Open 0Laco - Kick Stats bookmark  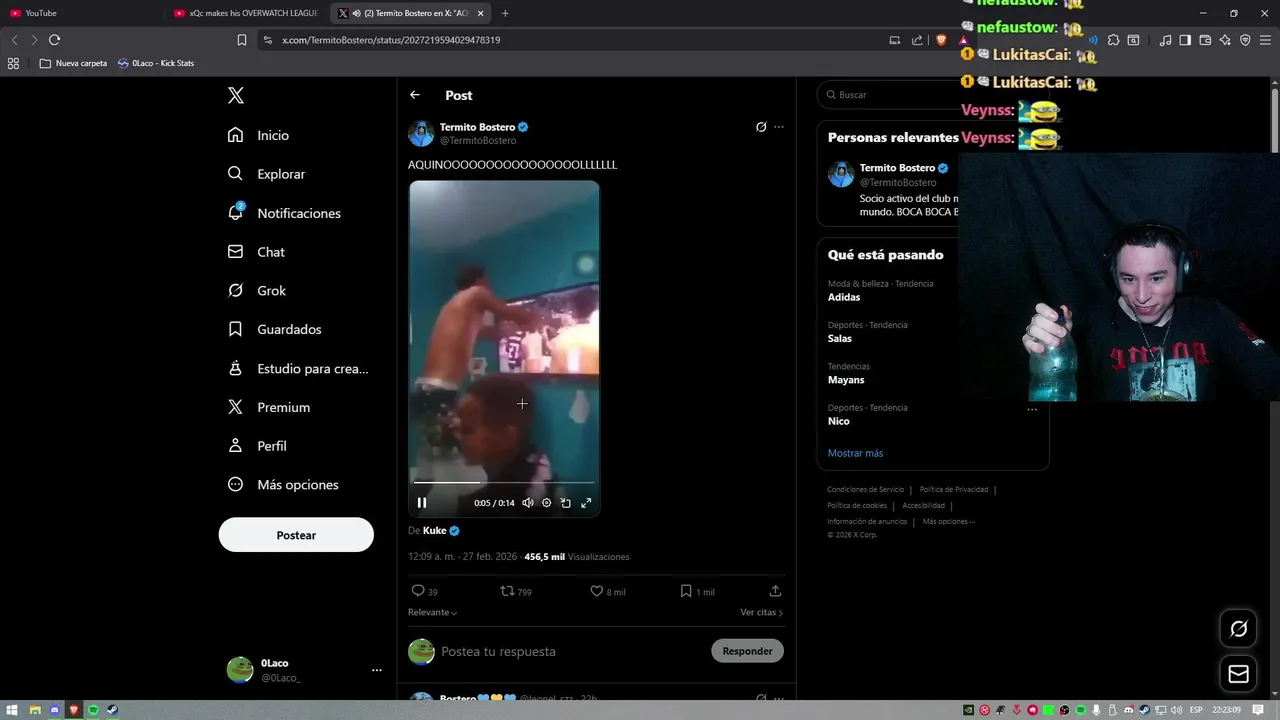(156, 63)
